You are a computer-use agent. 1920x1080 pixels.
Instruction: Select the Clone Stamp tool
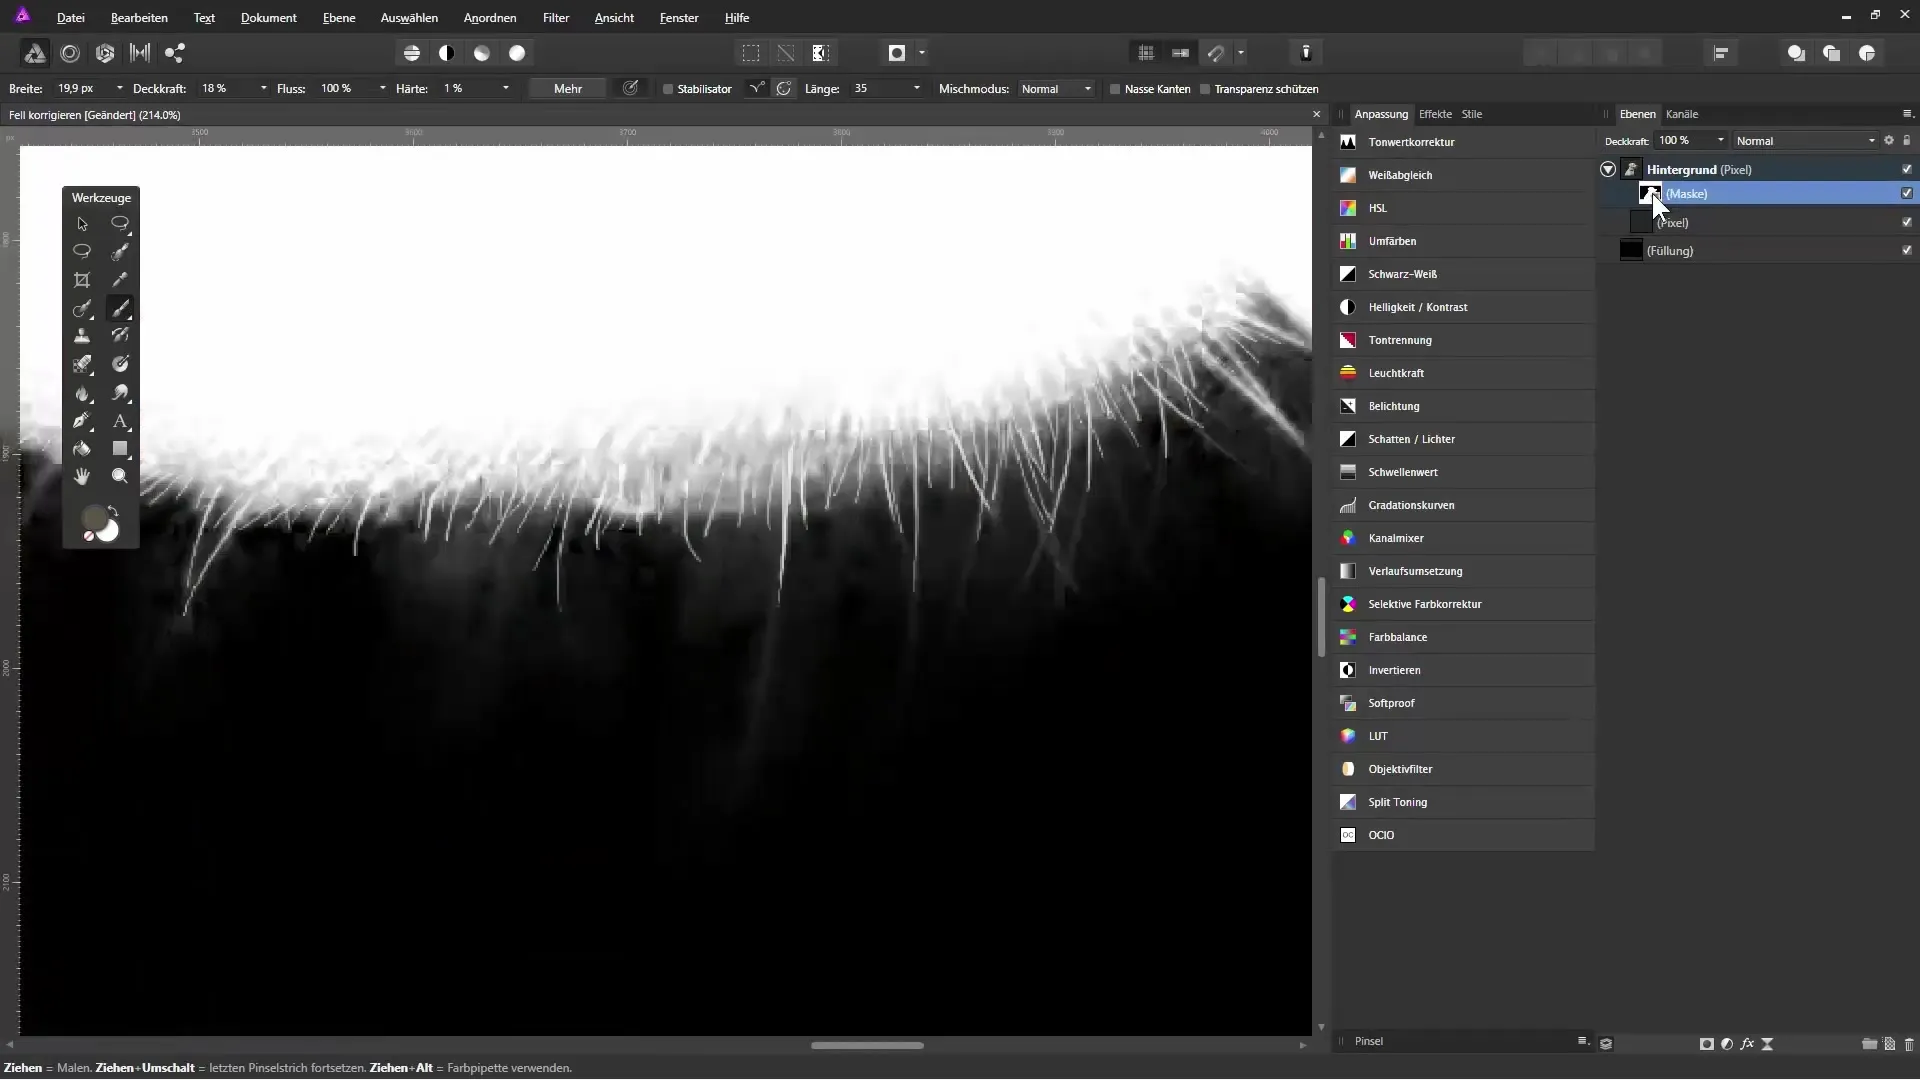coord(82,336)
